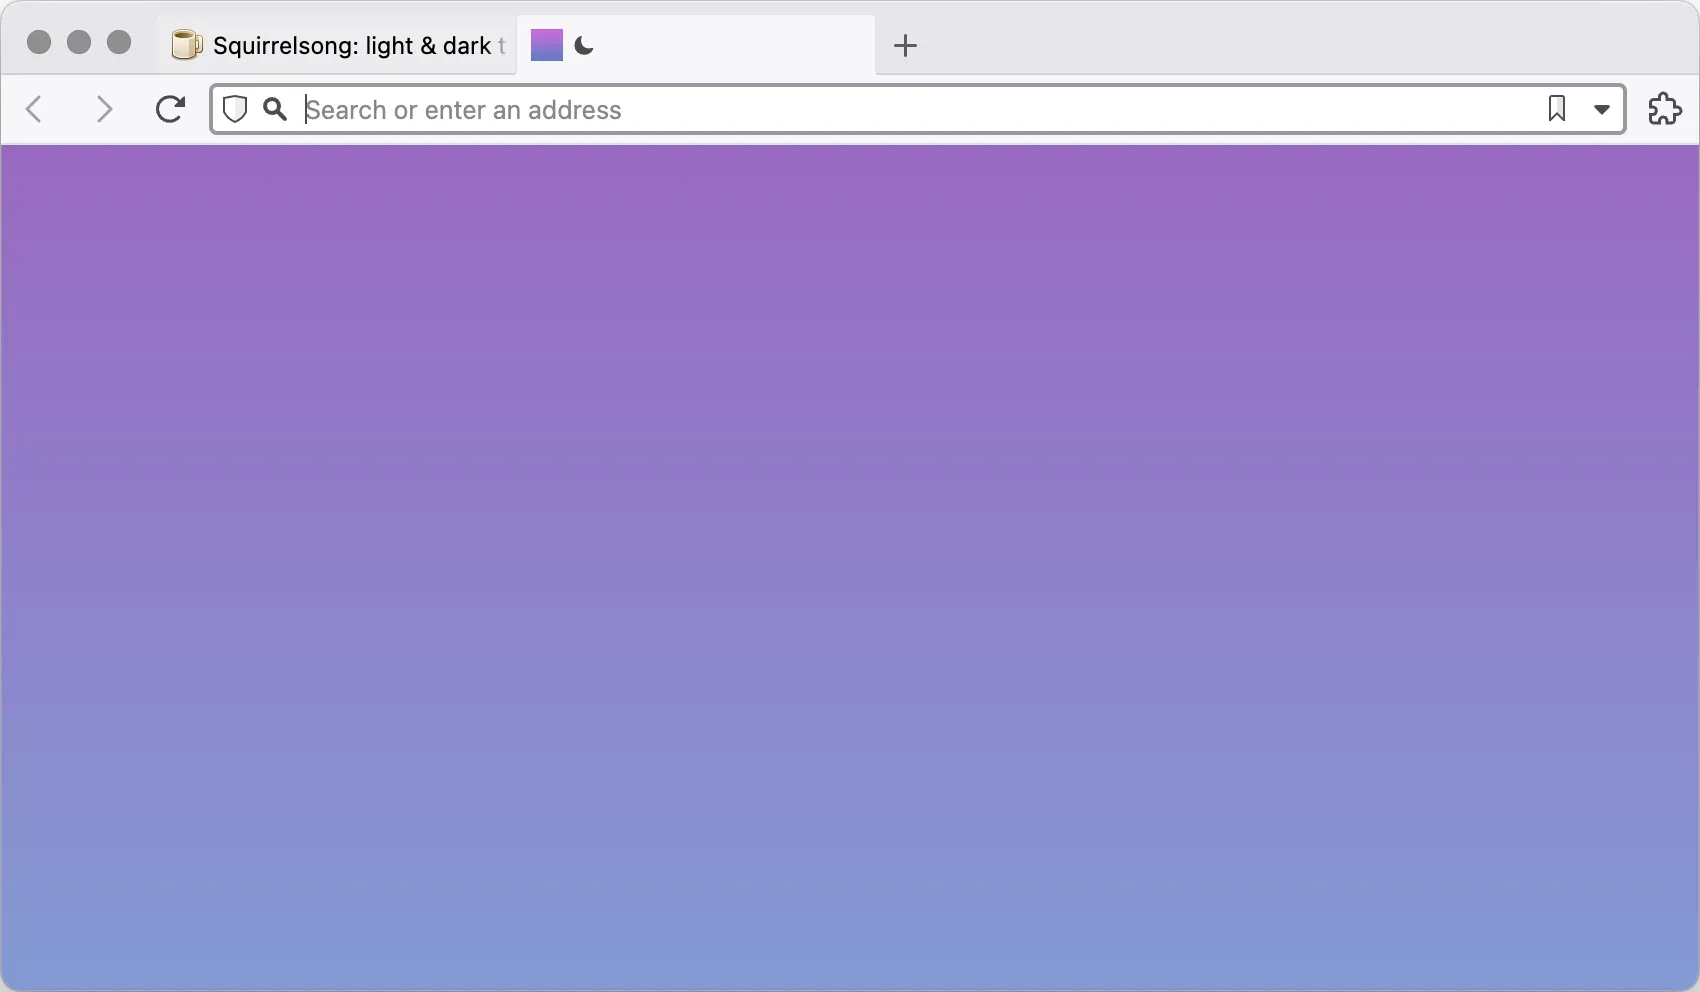Click the back navigation arrow
1700x992 pixels.
click(x=35, y=109)
